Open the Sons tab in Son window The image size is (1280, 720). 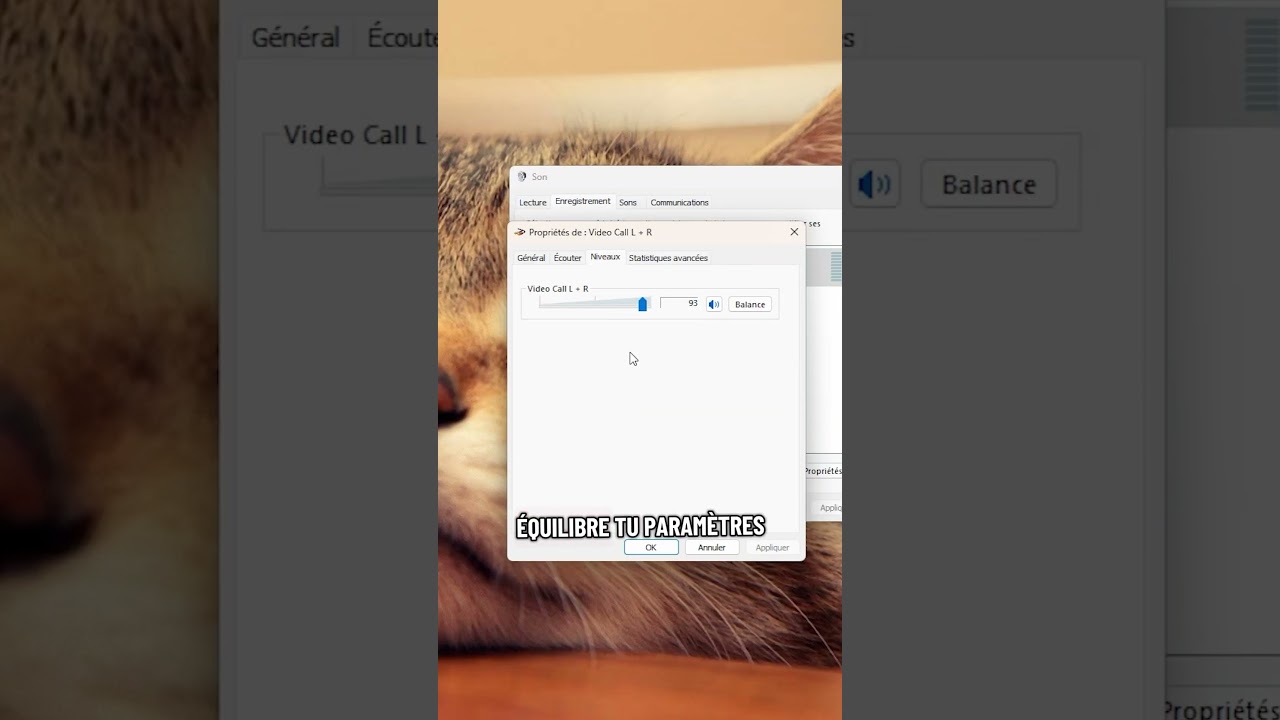click(628, 202)
